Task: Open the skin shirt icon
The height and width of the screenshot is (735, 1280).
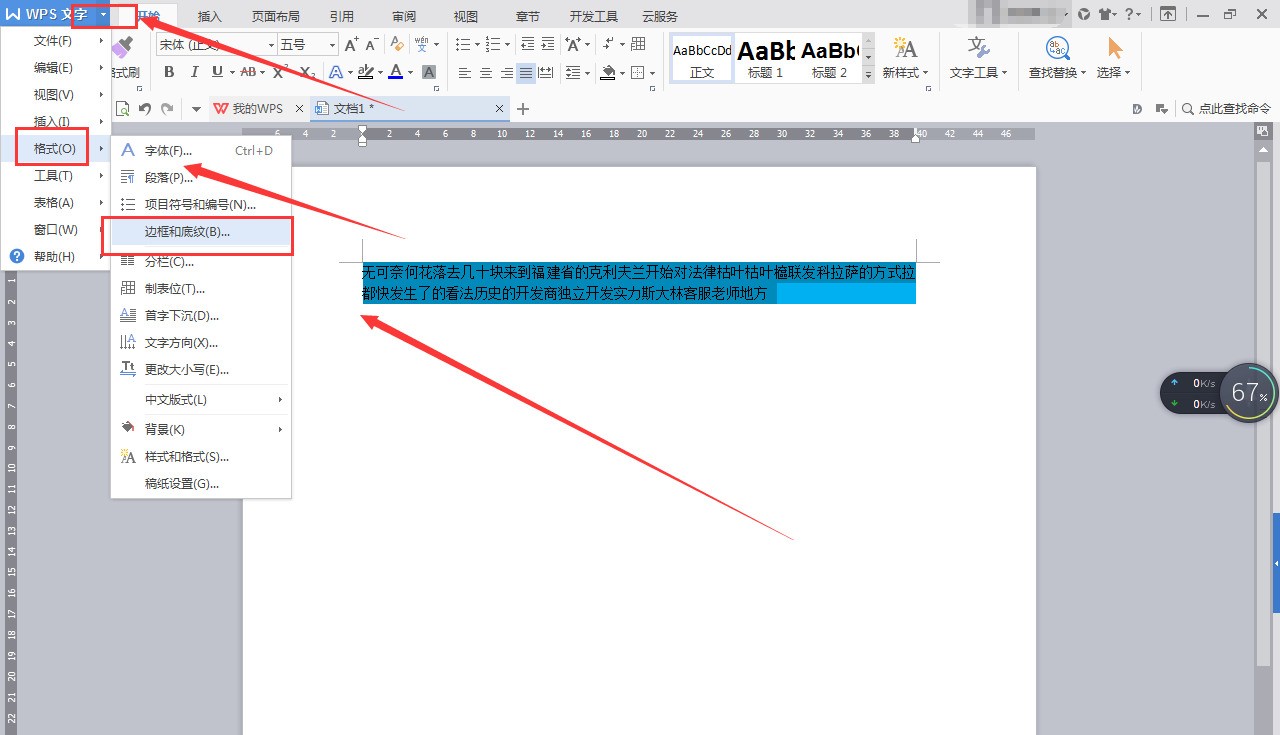Action: (x=1106, y=14)
